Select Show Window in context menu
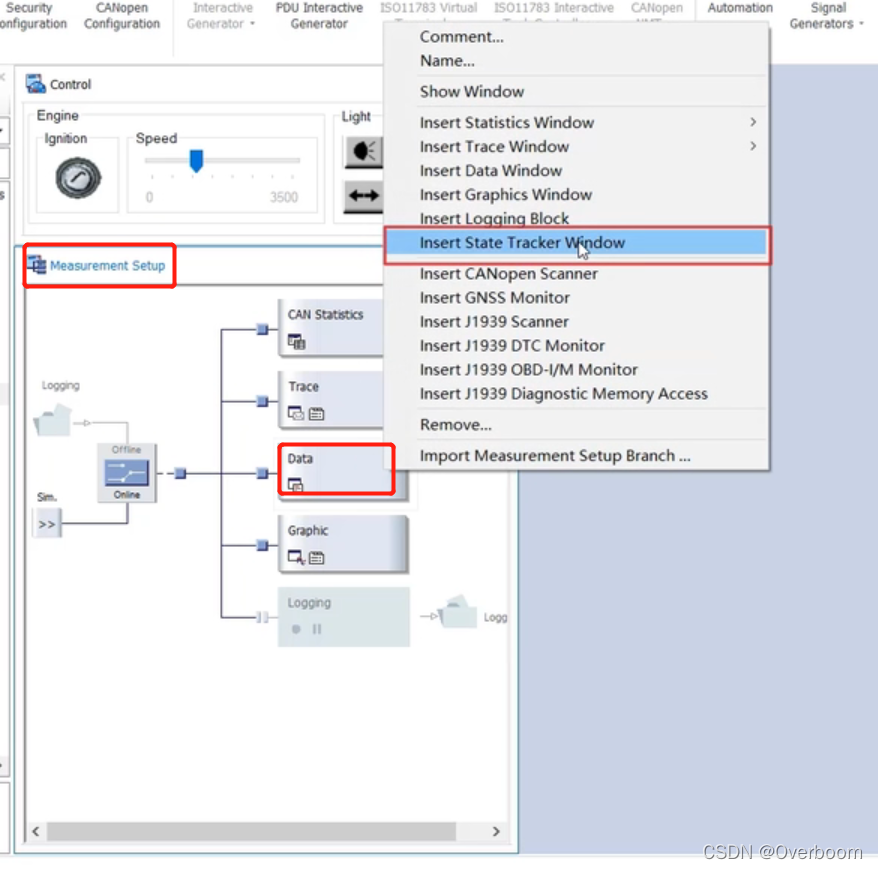Viewport: 878px width, 869px height. [x=577, y=91]
